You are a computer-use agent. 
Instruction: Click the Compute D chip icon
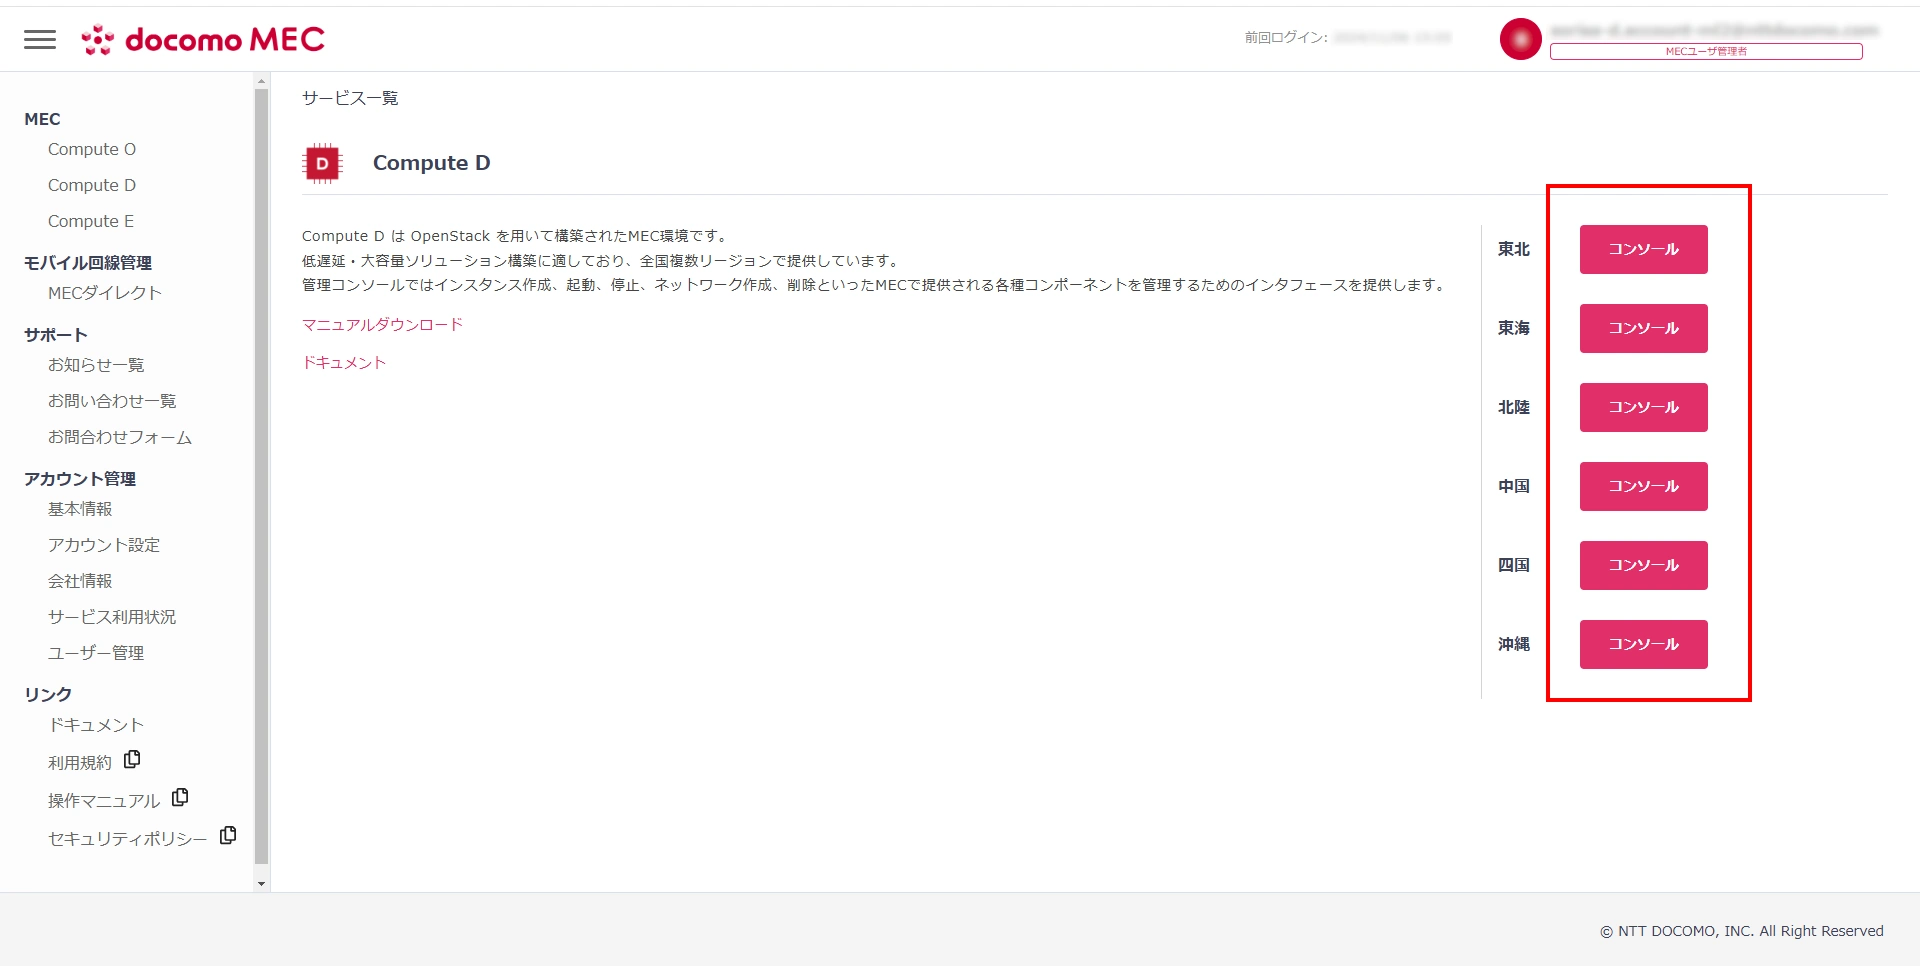tap(322, 163)
